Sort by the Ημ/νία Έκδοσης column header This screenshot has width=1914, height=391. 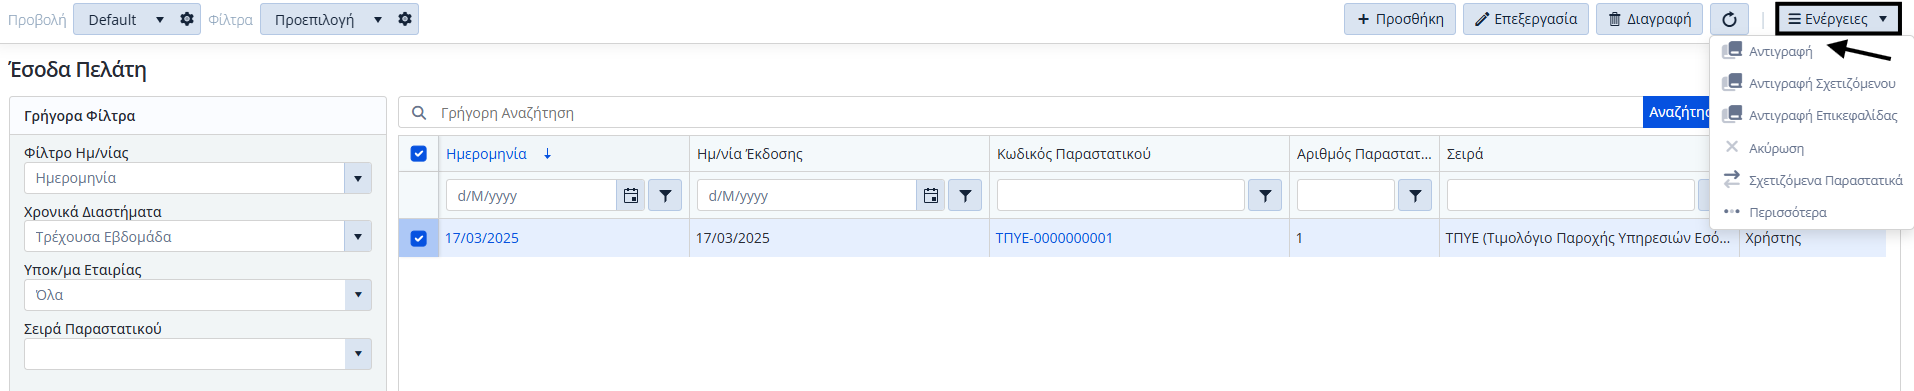pyautogui.click(x=750, y=154)
